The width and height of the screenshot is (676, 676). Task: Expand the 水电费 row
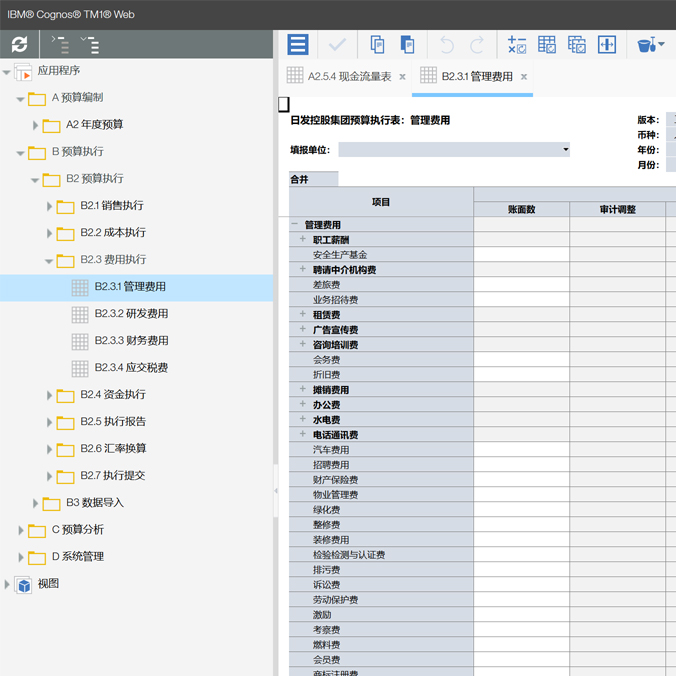[303, 419]
